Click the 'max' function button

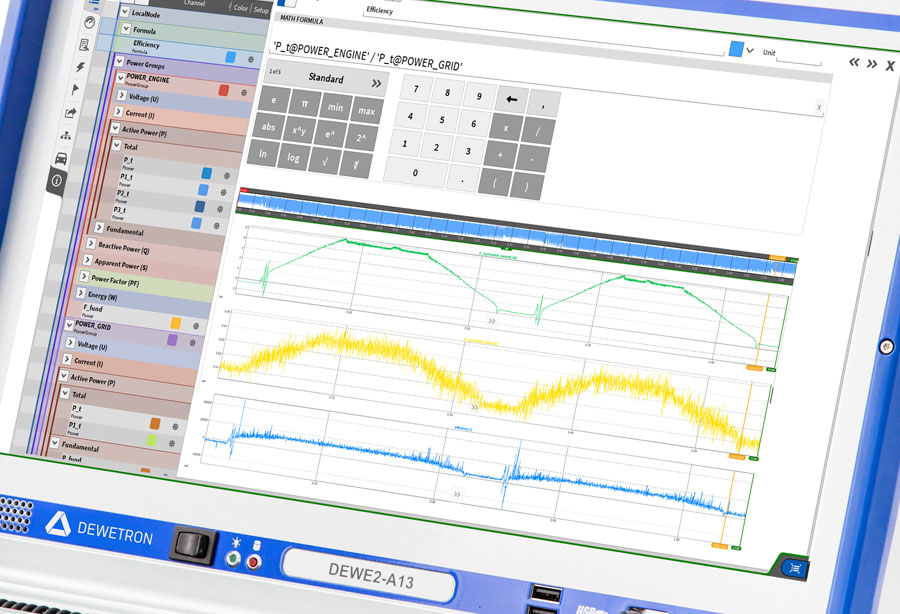[366, 111]
